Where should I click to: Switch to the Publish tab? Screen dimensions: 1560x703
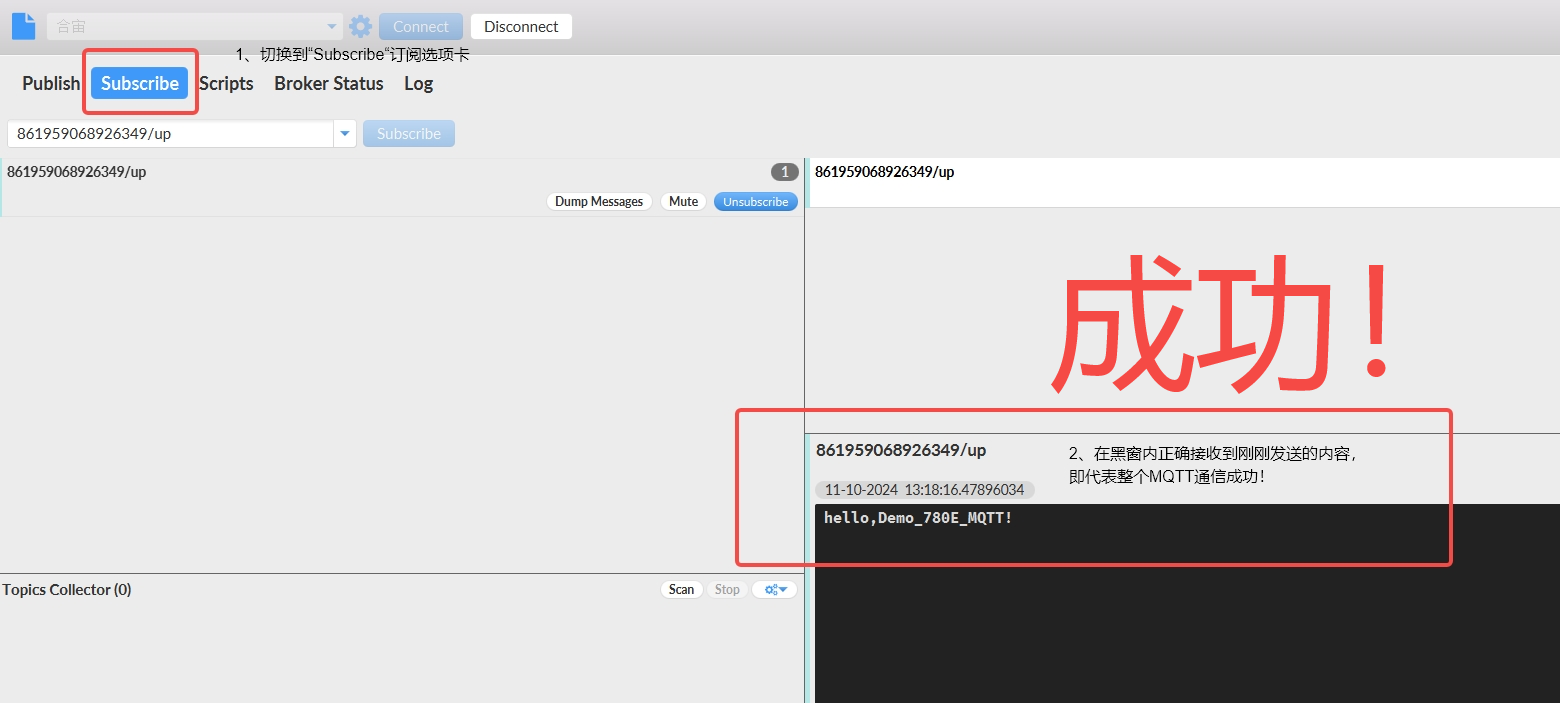[x=51, y=83]
